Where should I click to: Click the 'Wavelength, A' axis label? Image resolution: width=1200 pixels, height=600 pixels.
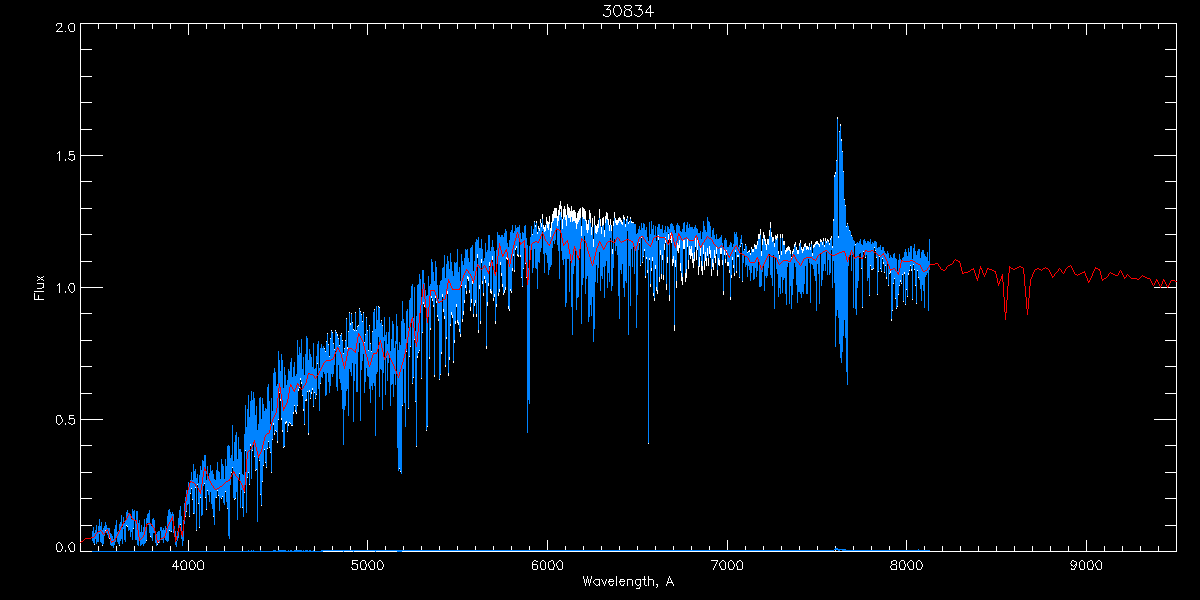point(628,582)
